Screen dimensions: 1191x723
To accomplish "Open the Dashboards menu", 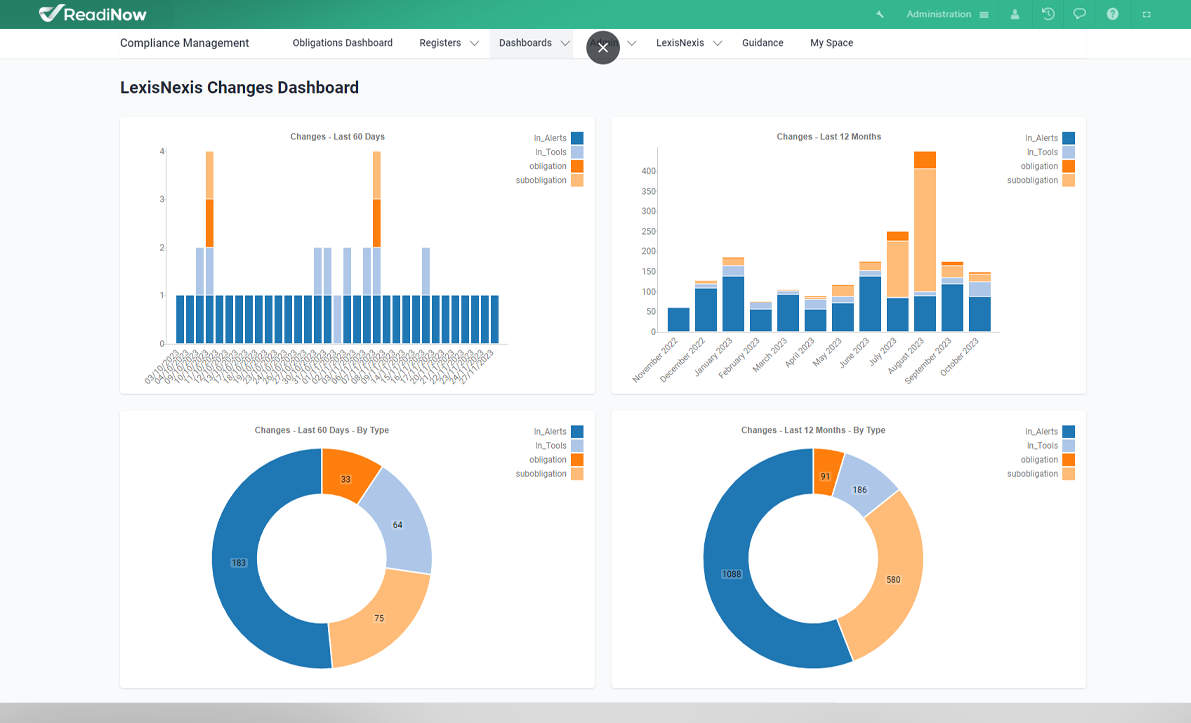I will pyautogui.click(x=525, y=43).
